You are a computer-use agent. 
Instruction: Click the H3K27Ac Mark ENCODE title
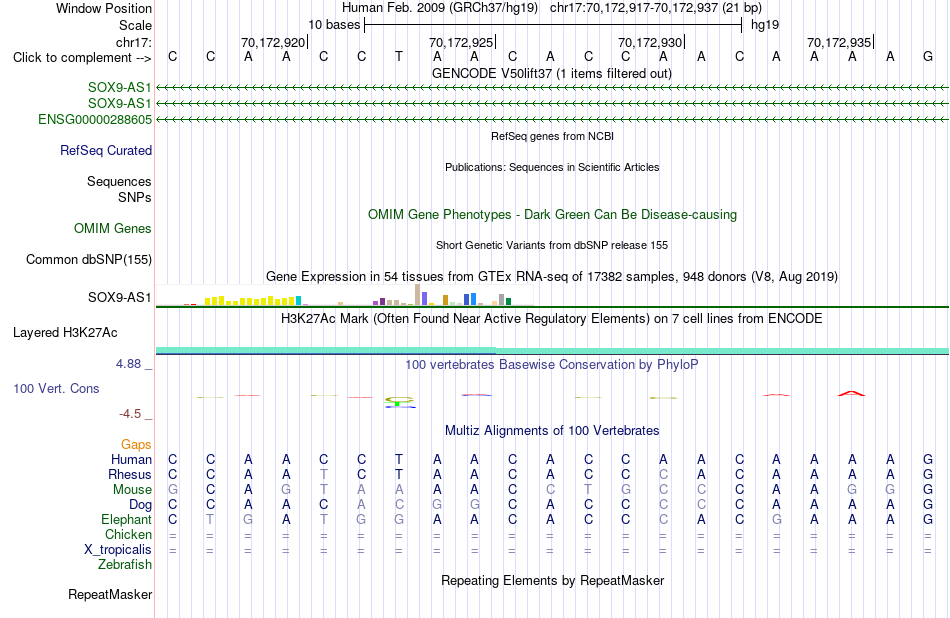[552, 319]
